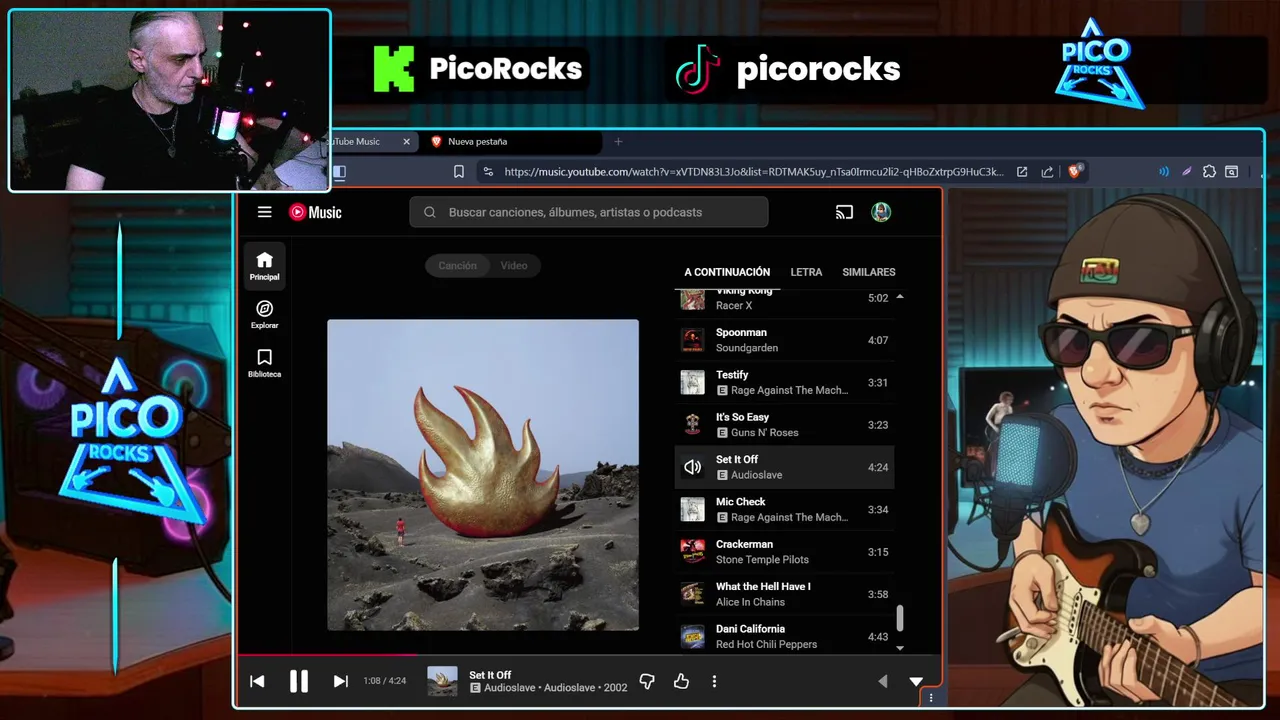Click Alice In Chains artist name
The height and width of the screenshot is (720, 1280).
(750, 602)
